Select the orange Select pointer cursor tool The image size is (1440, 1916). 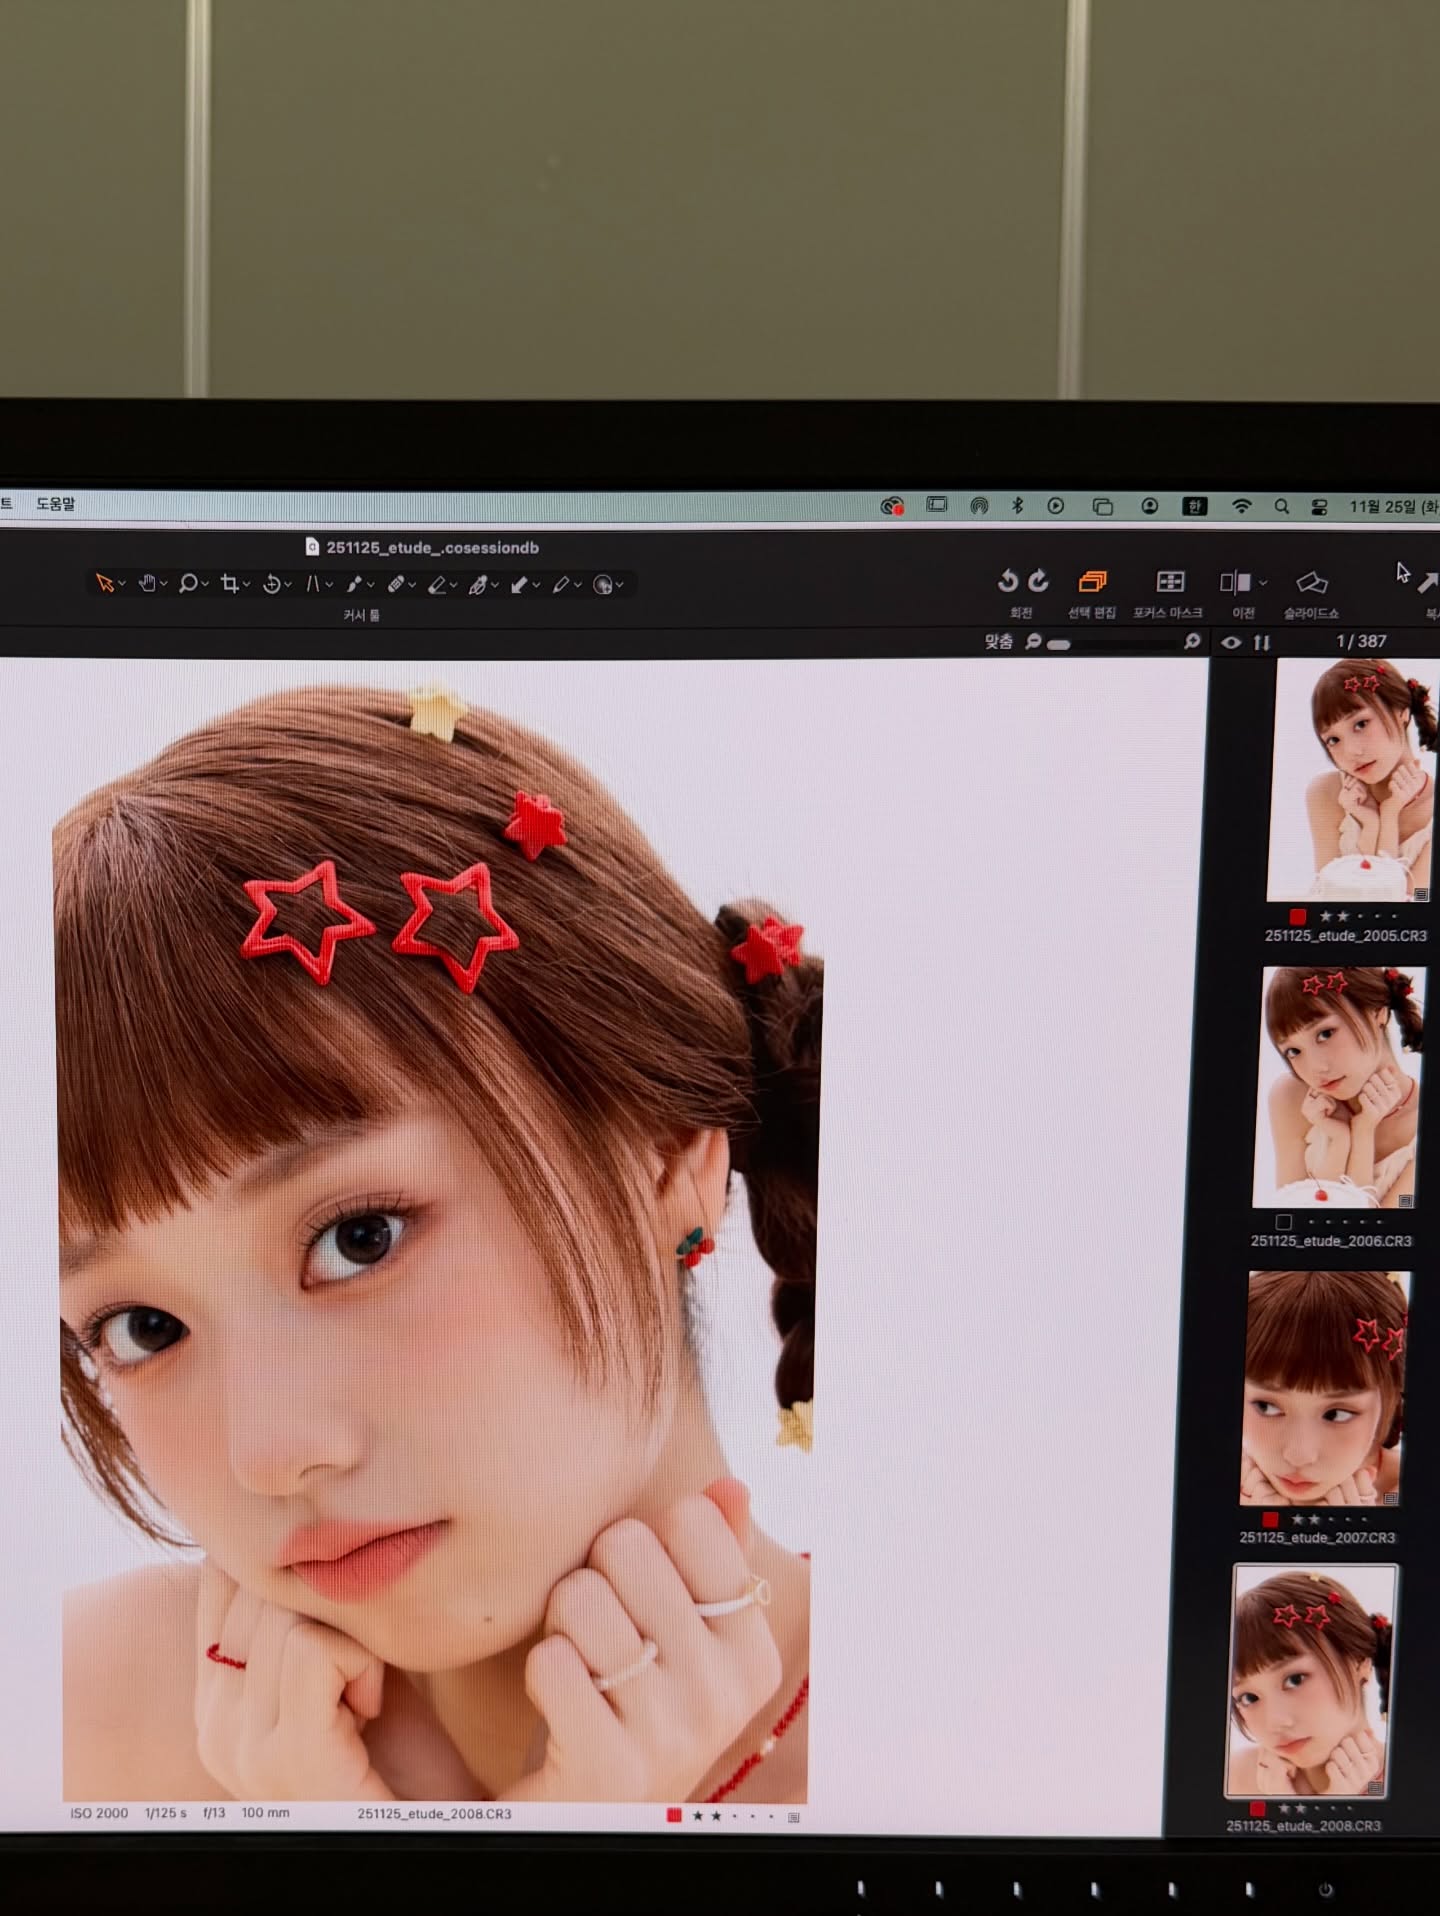[x=104, y=583]
